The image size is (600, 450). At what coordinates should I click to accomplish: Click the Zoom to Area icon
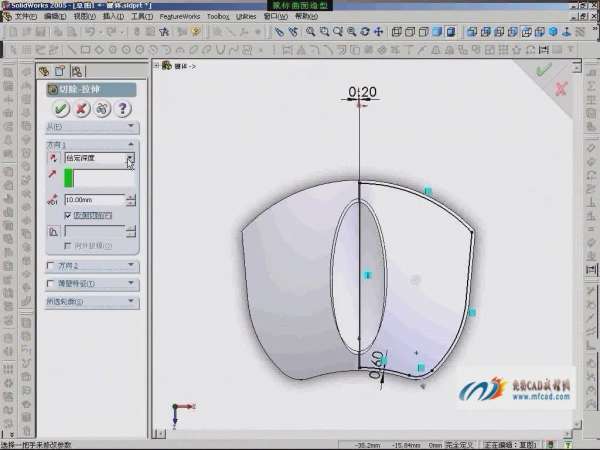coord(324,32)
